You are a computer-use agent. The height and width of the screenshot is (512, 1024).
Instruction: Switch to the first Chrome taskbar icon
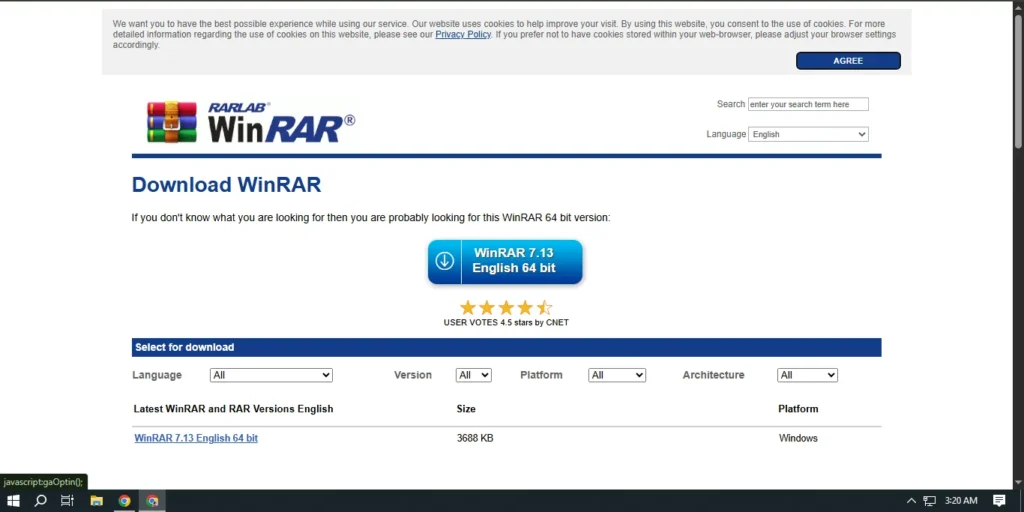coord(124,501)
